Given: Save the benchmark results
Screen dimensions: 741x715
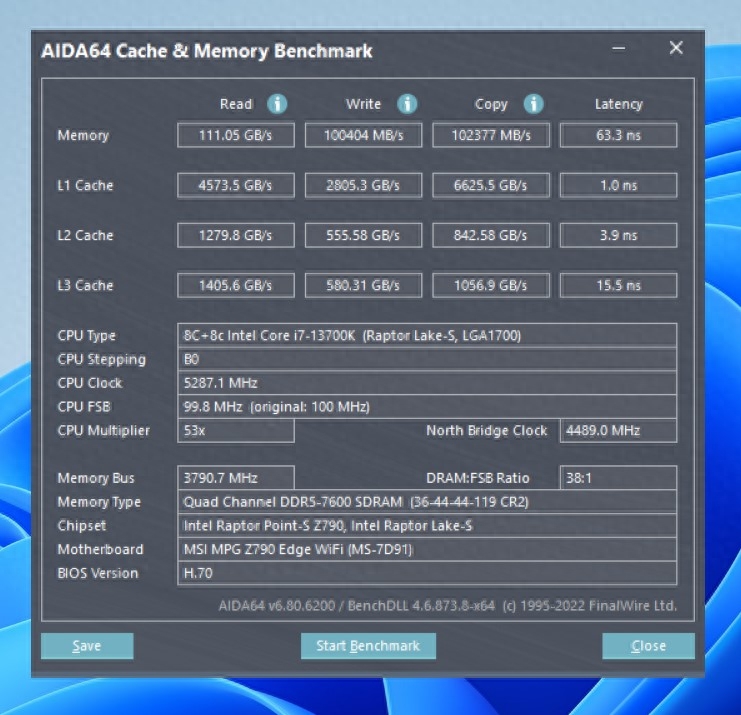Looking at the screenshot, I should coord(87,646).
